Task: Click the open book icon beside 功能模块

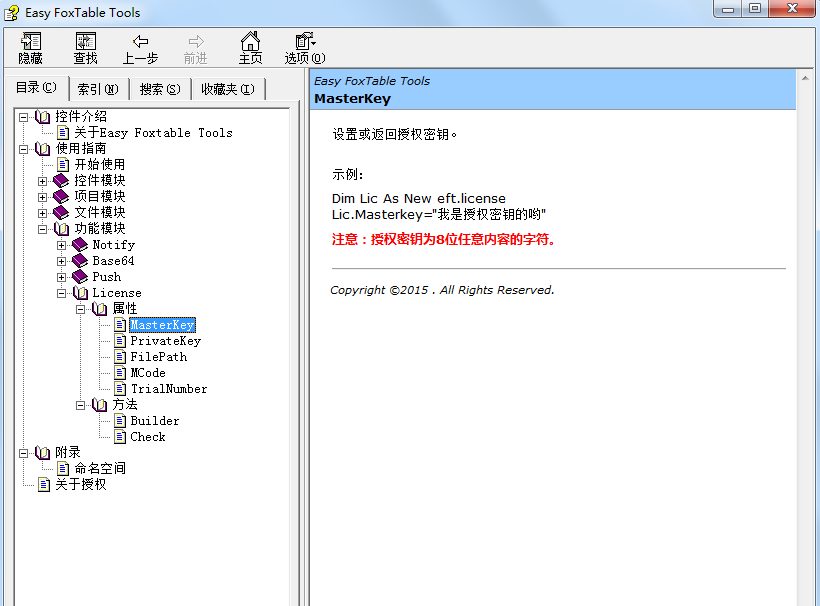Action: point(61,229)
